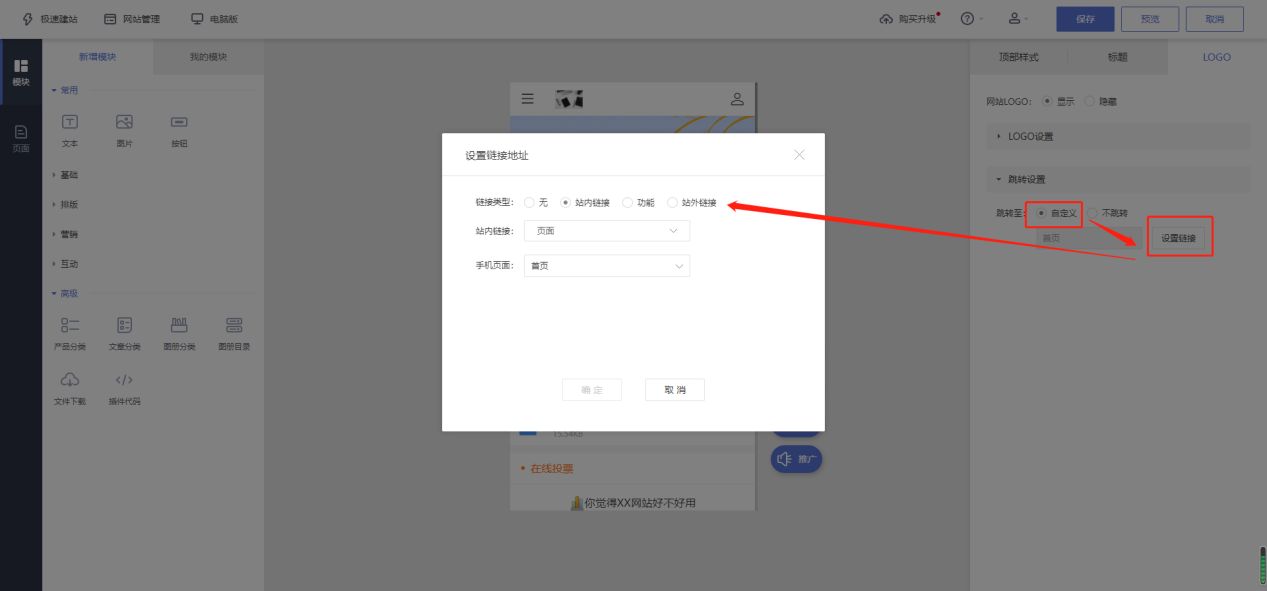
Task: Add the 文本 text module icon
Action: click(70, 121)
